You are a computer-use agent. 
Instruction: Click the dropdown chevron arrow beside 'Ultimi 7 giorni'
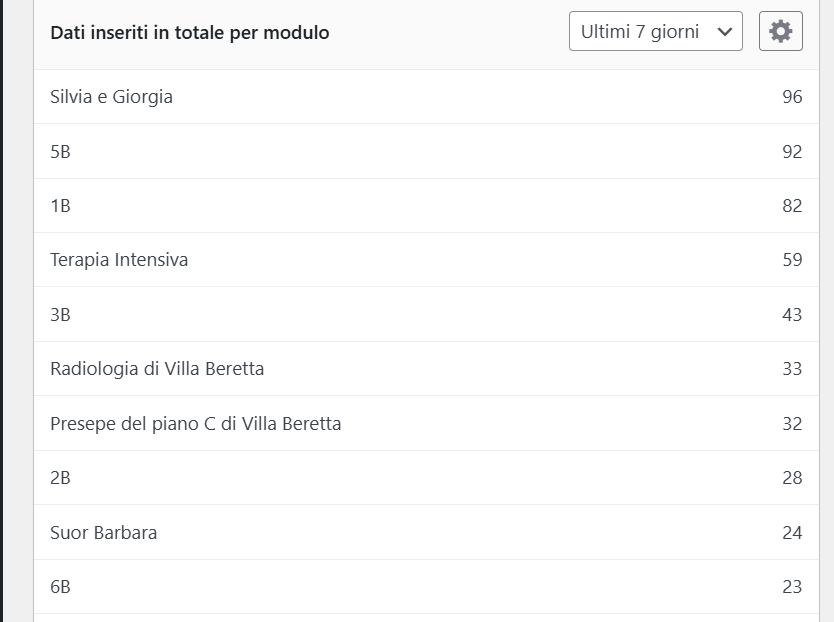(724, 32)
